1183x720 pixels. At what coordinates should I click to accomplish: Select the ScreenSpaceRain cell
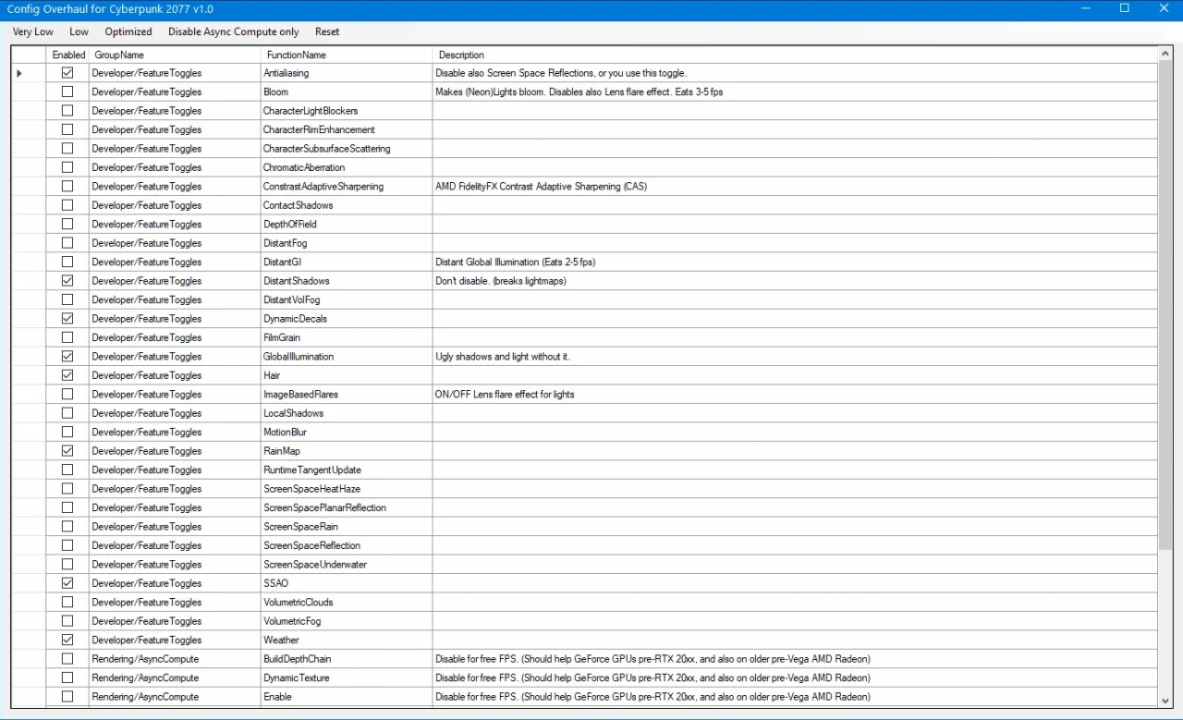(346, 527)
